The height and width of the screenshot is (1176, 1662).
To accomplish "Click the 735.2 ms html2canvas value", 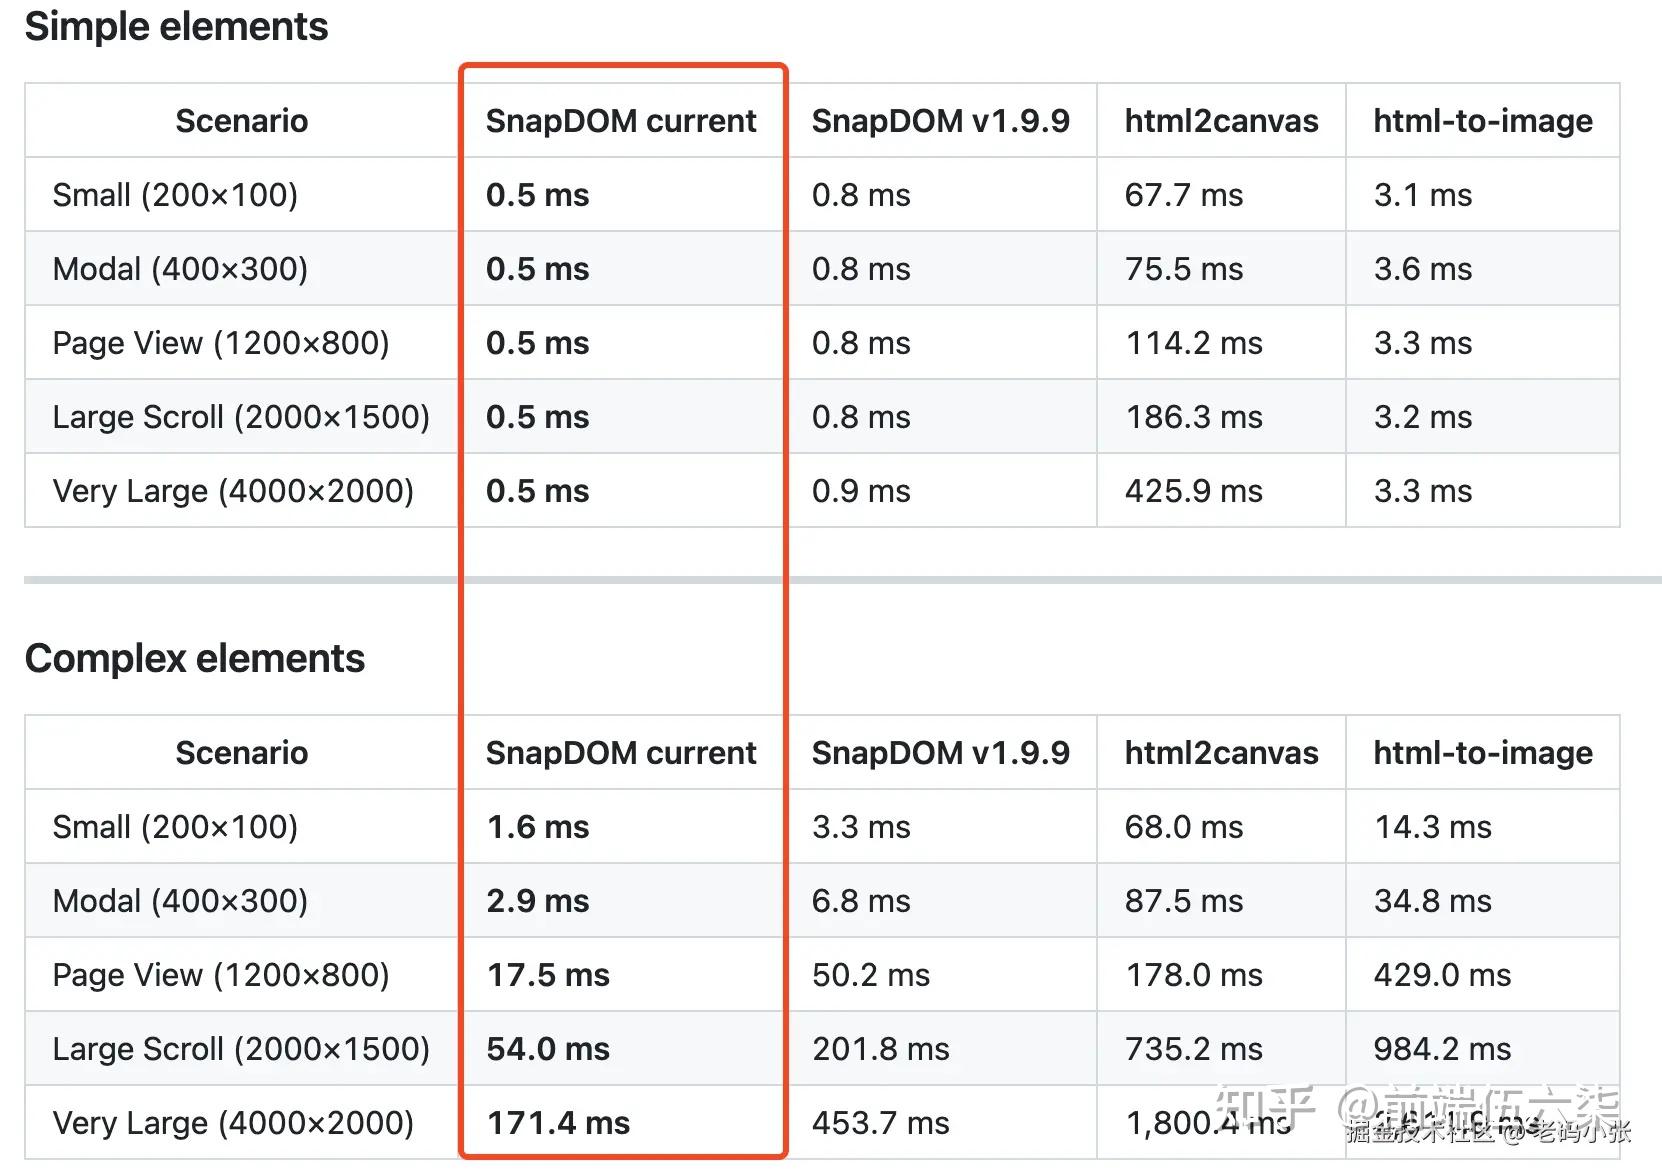I will pyautogui.click(x=1193, y=1049).
